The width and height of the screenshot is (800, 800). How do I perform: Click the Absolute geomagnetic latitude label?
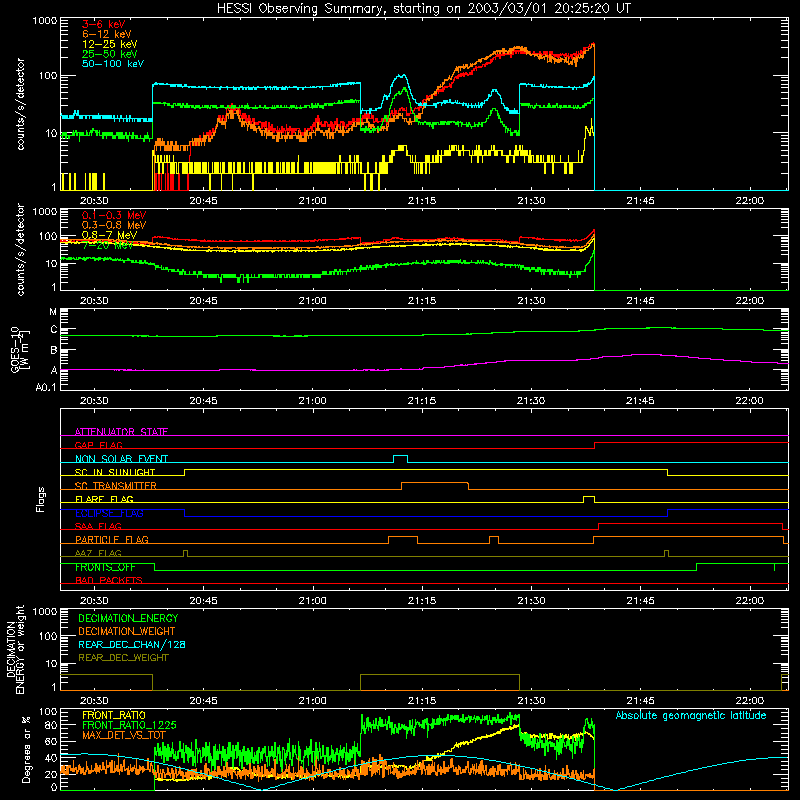[691, 715]
